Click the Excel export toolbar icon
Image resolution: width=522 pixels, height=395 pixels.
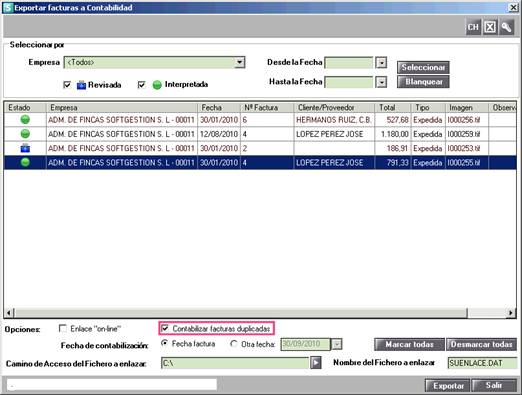coord(490,27)
